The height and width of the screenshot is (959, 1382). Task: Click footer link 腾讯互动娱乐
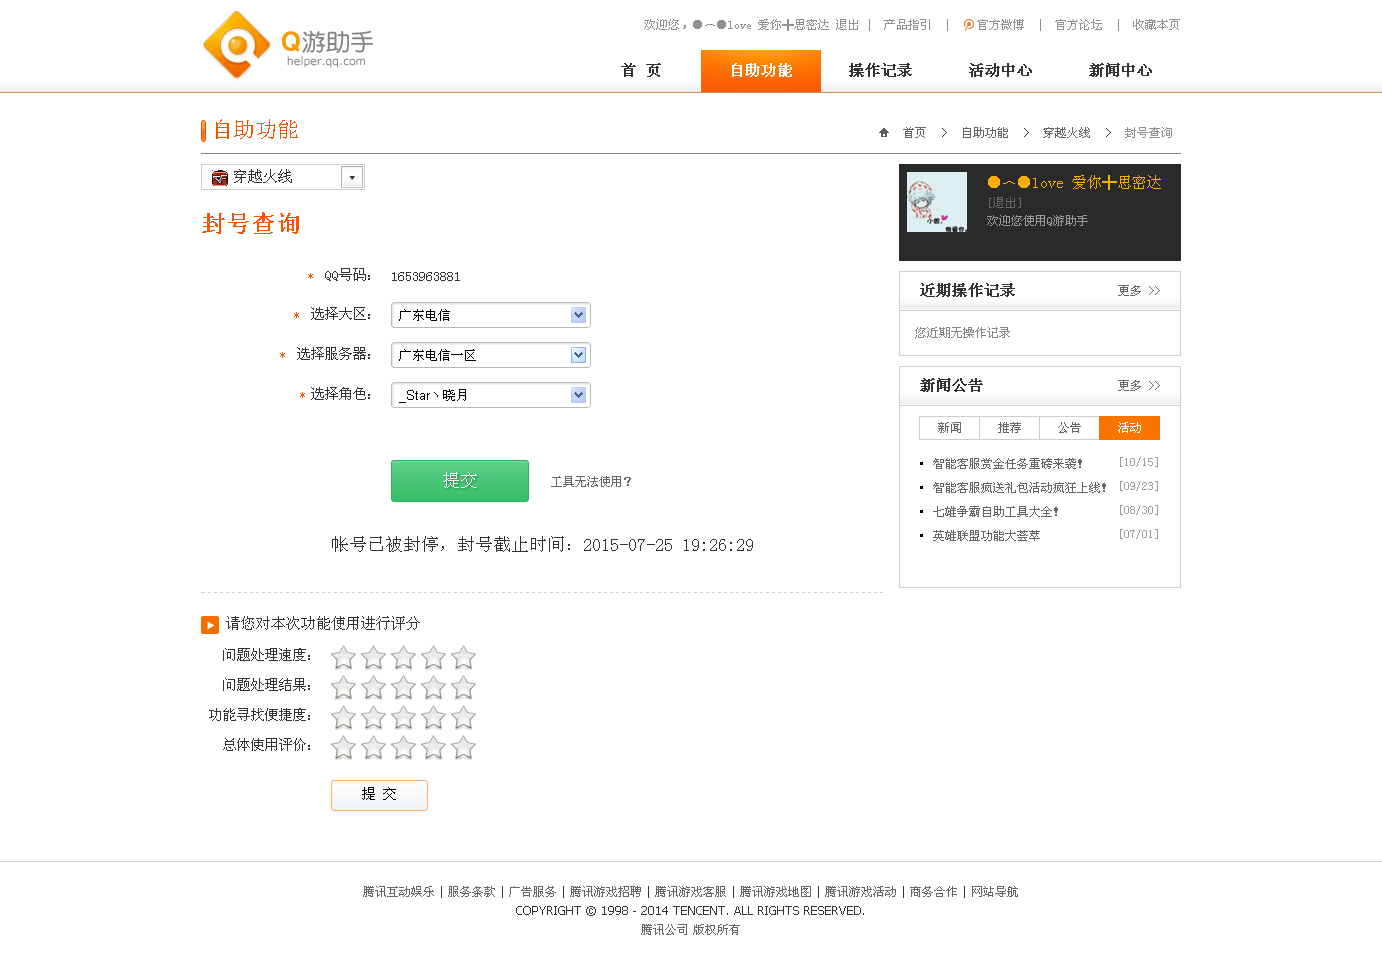pyautogui.click(x=398, y=892)
